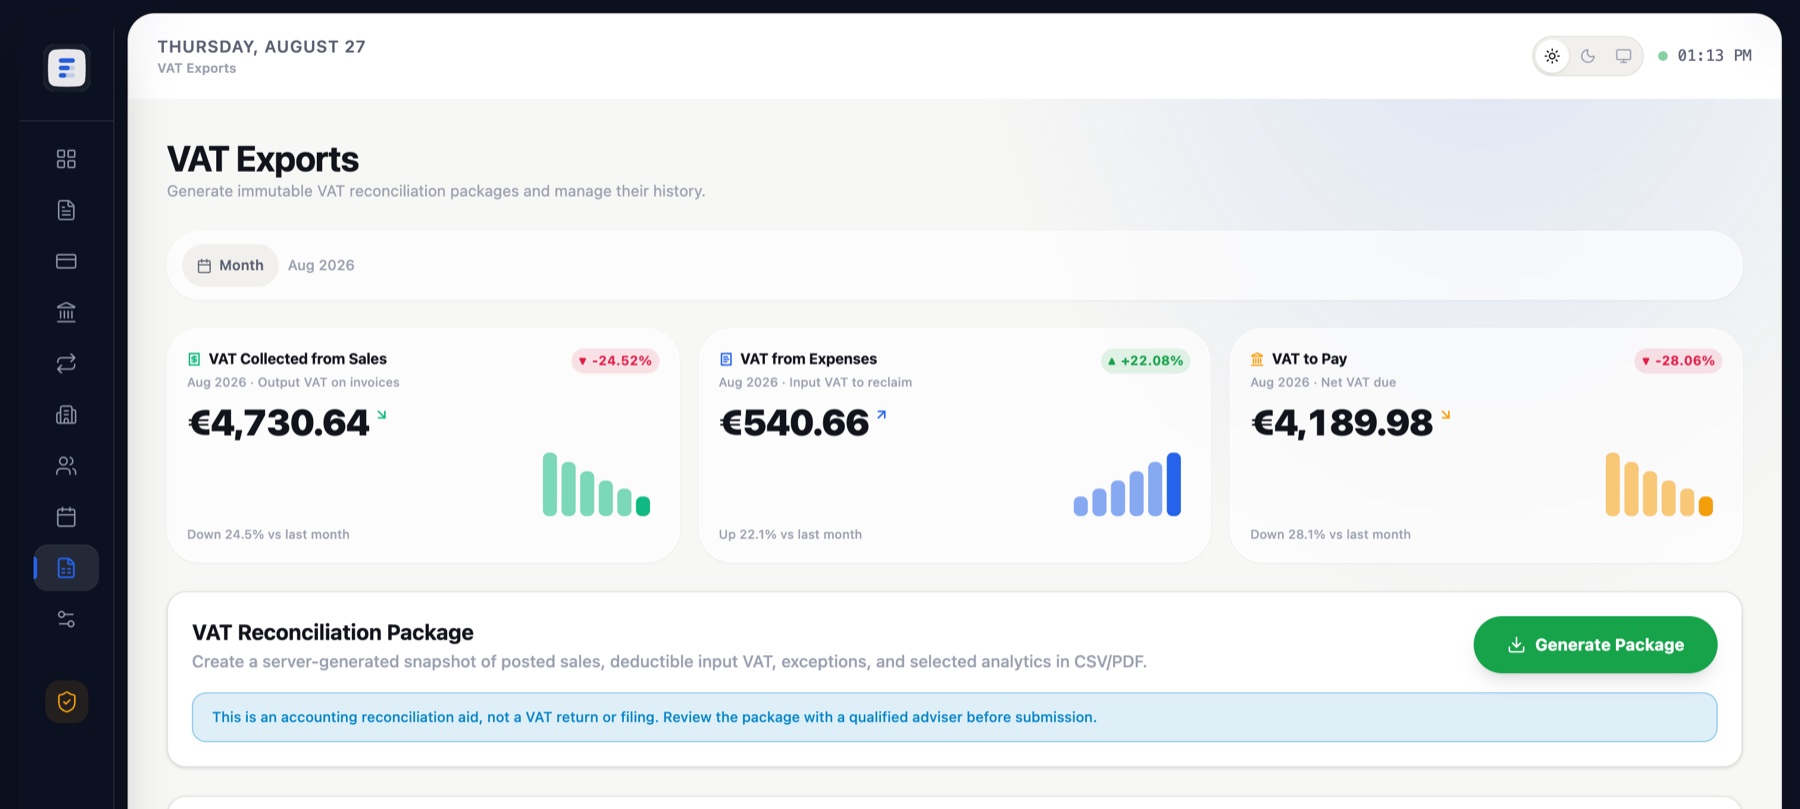The width and height of the screenshot is (1800, 809).
Task: Open the recurring arrows icon in sidebar
Action: [66, 364]
